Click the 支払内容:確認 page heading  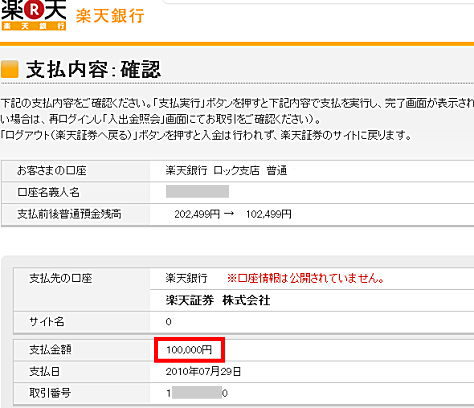coord(93,69)
